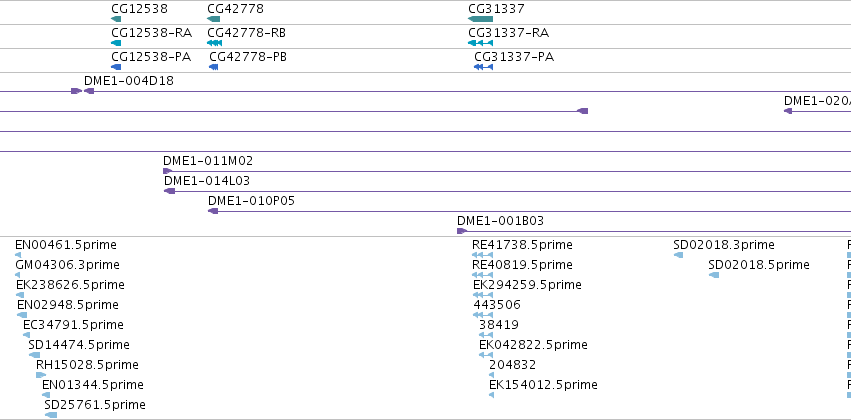Click the CG12538-RA transcript label
This screenshot has width=851, height=420.
151,33
